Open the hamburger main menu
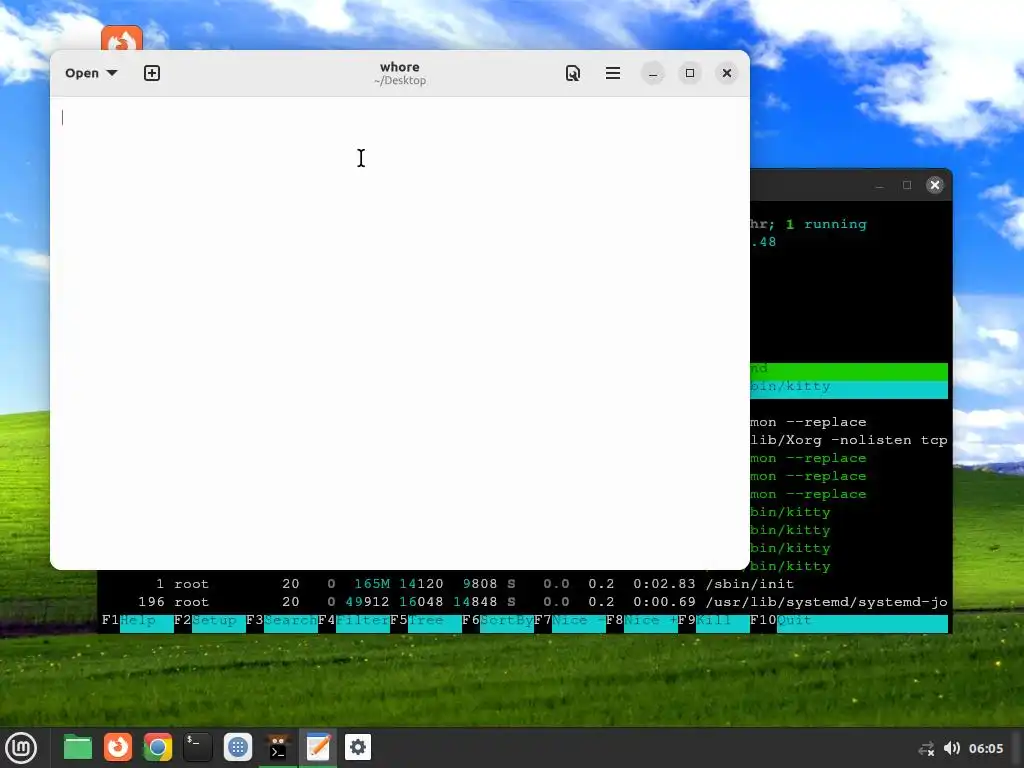 613,73
